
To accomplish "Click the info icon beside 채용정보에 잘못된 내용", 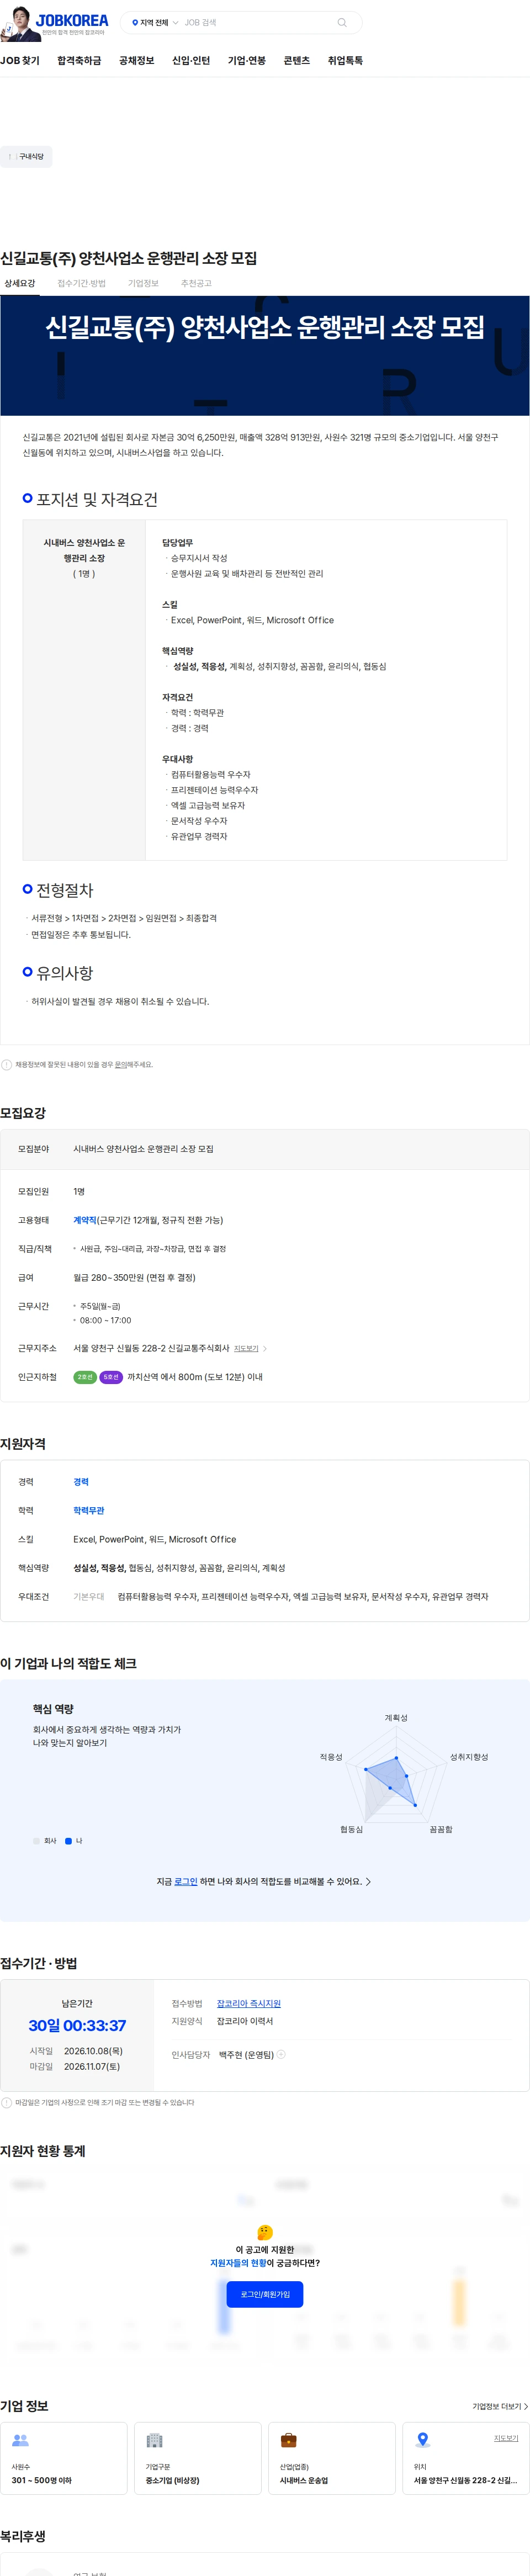I will [7, 1064].
